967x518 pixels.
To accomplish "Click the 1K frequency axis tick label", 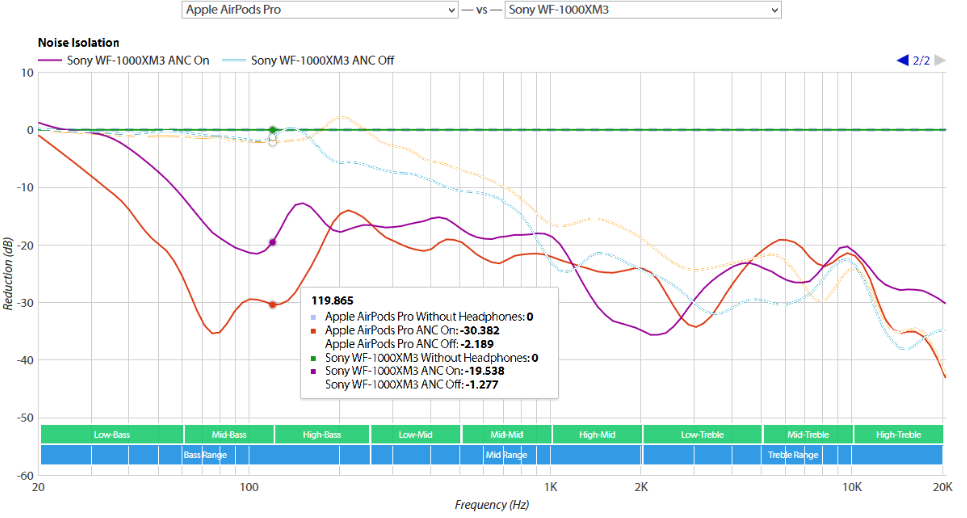I will coord(551,487).
